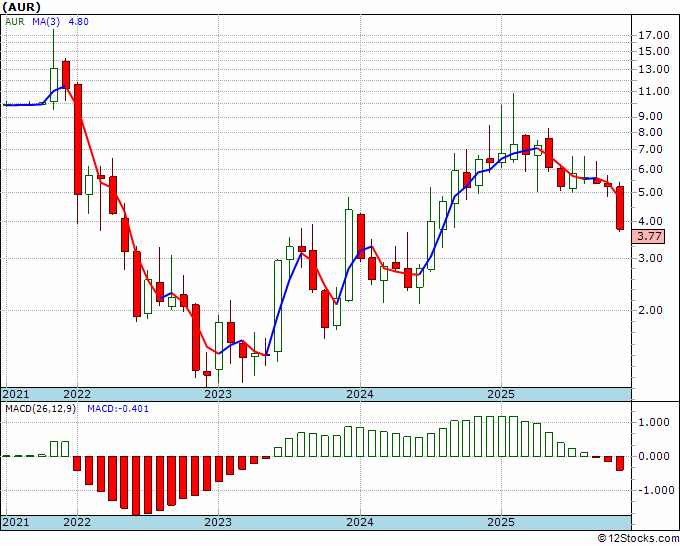The height and width of the screenshot is (546, 680).
Task: Click the 15.00 price axis label
Action: point(654,51)
